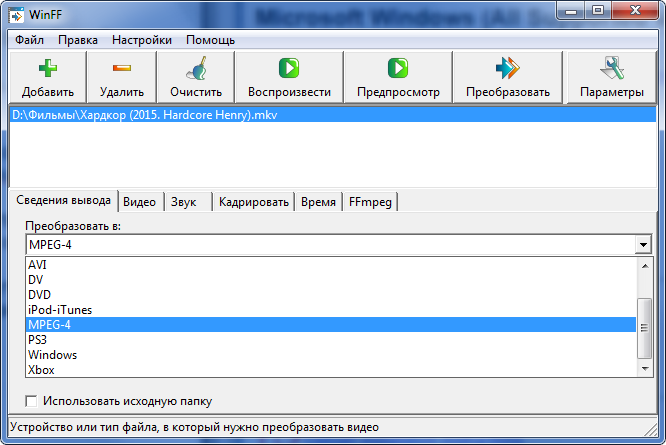The width and height of the screenshot is (666, 445).
Task: Click the green plus Добавить icon
Action: [x=48, y=68]
